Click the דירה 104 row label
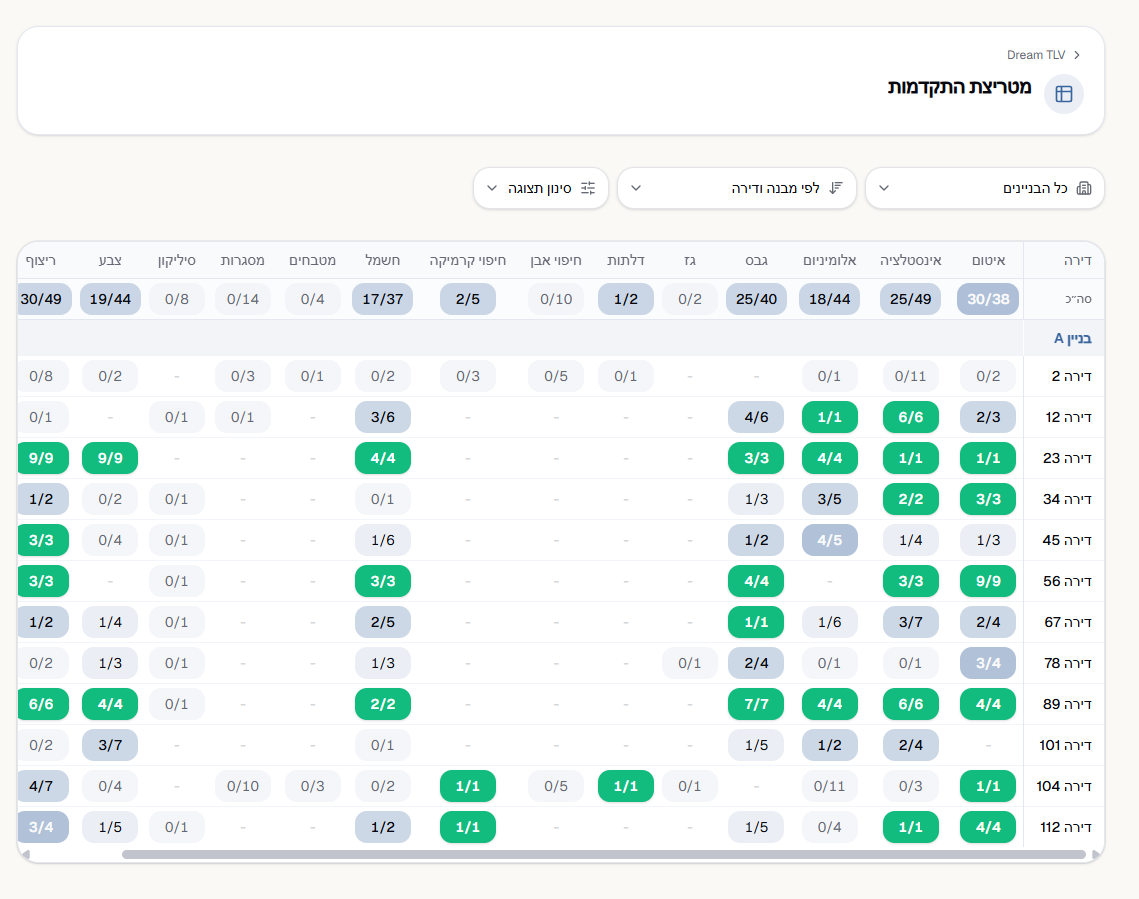Screen dimensions: 1139x899 pyautogui.click(x=1063, y=786)
